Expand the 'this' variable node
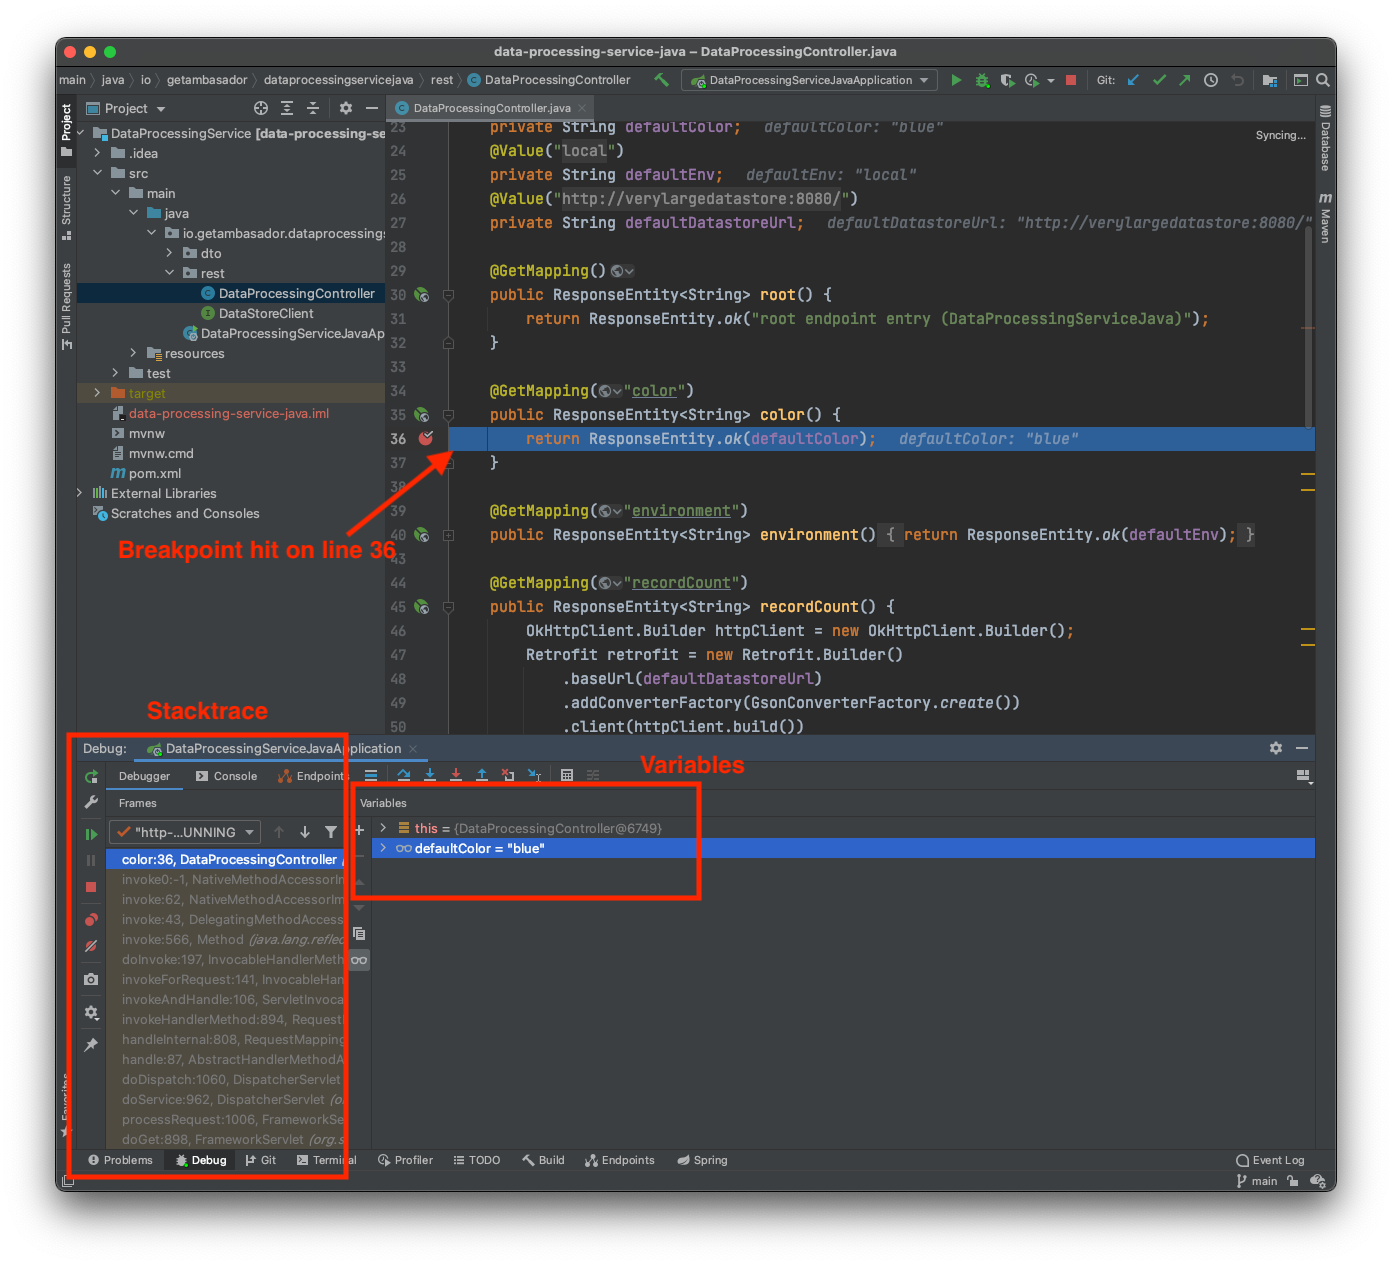Image resolution: width=1392 pixels, height=1265 pixels. pyautogui.click(x=383, y=828)
